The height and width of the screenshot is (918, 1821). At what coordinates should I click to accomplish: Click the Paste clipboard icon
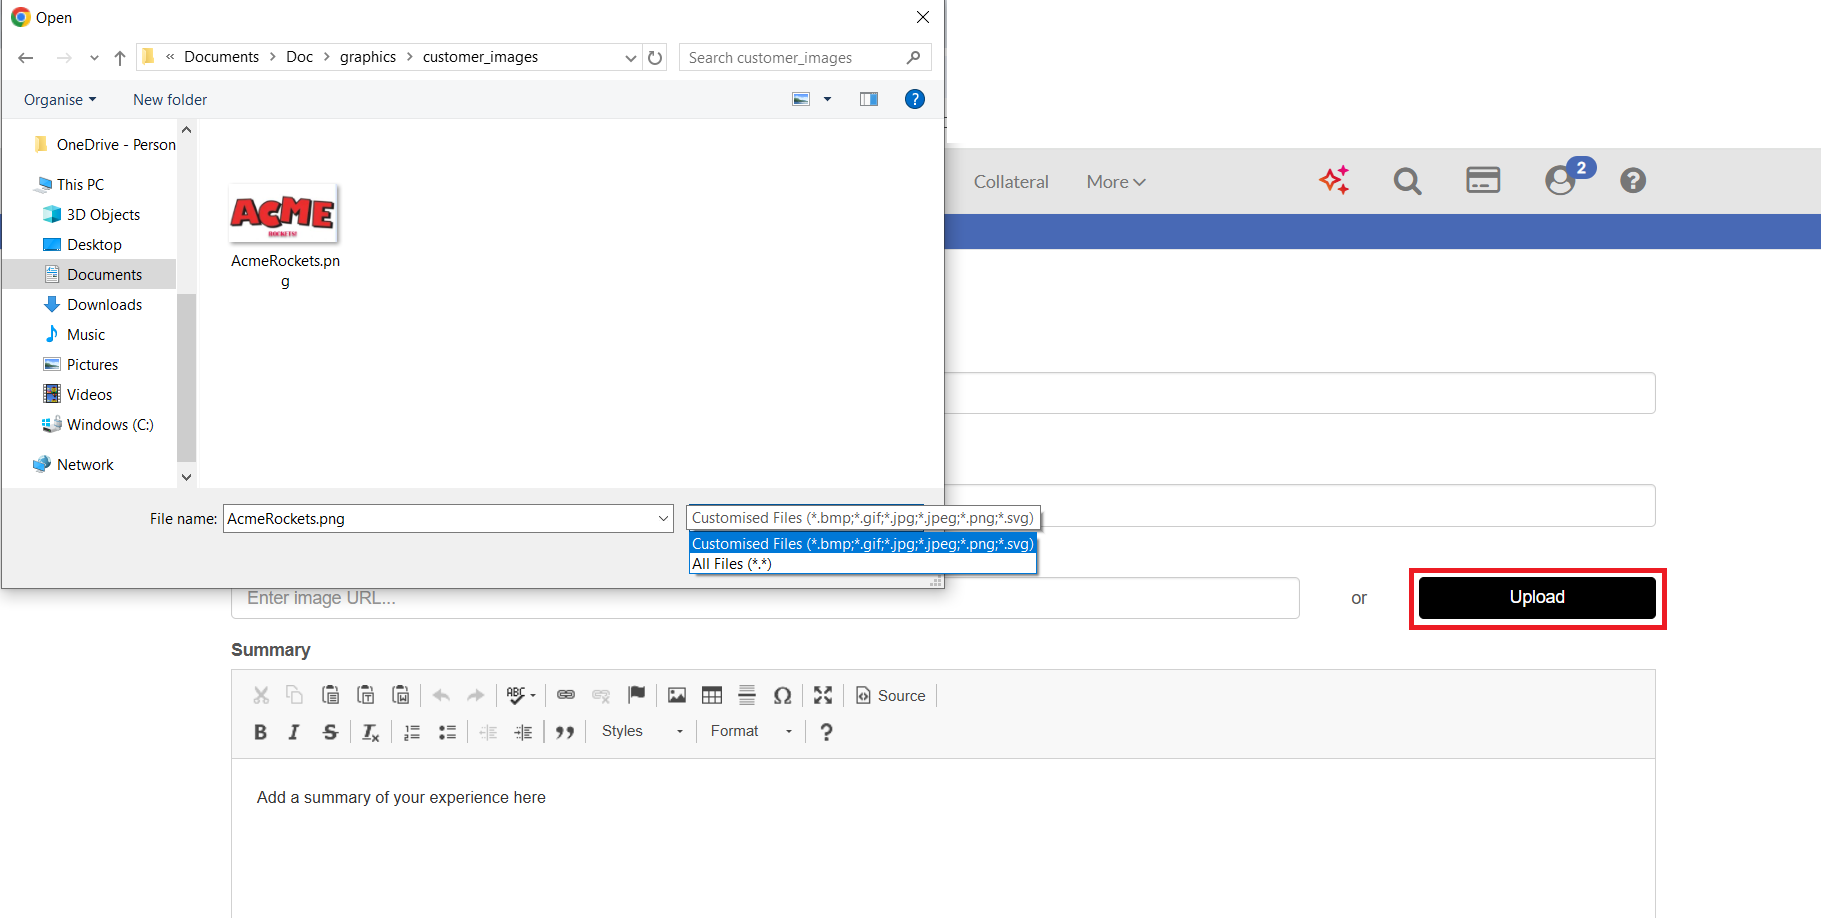[x=330, y=695]
